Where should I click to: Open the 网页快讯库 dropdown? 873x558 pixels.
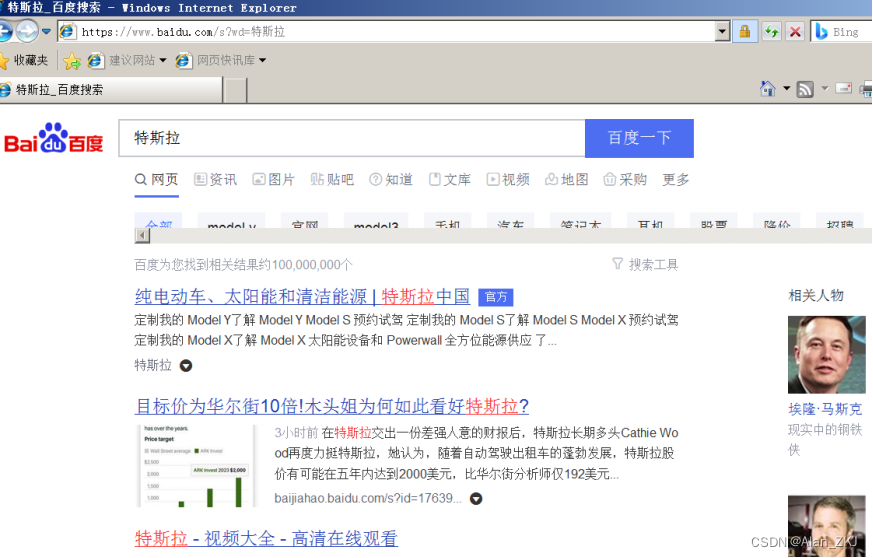click(x=221, y=60)
